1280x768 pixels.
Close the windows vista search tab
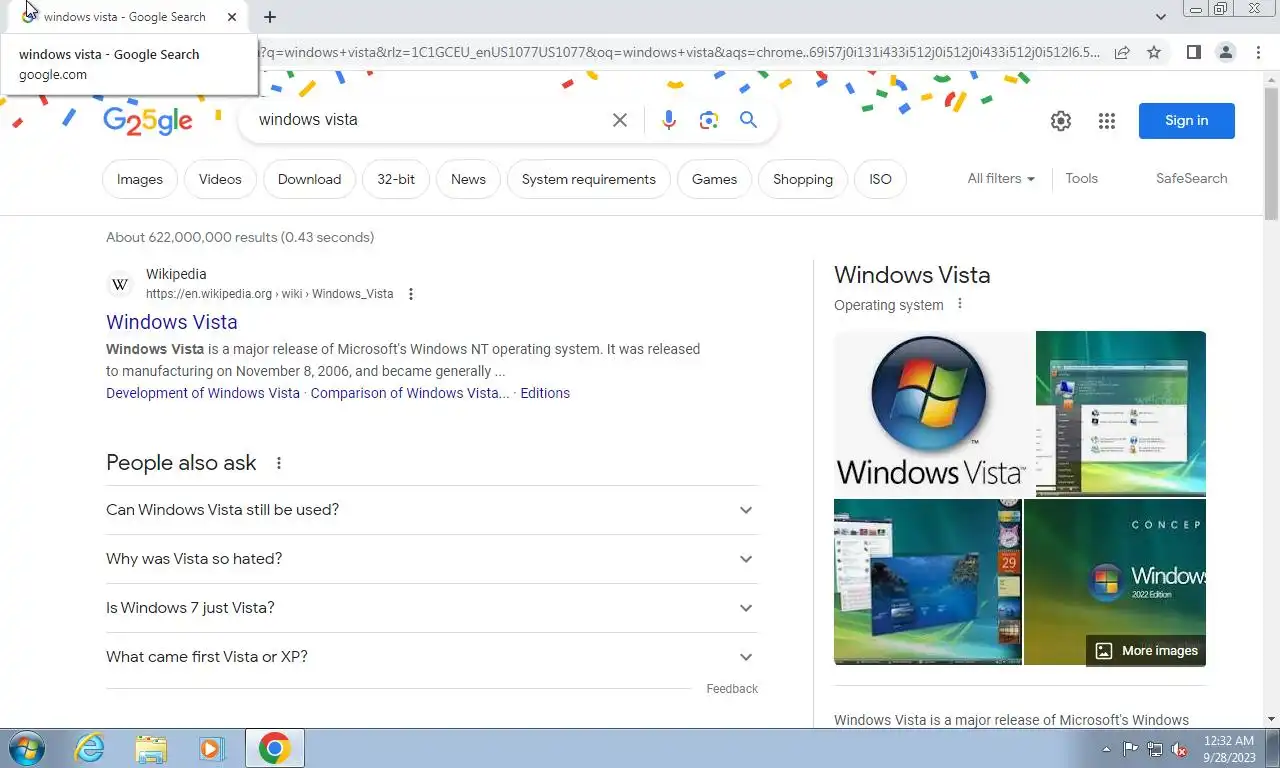pos(232,17)
